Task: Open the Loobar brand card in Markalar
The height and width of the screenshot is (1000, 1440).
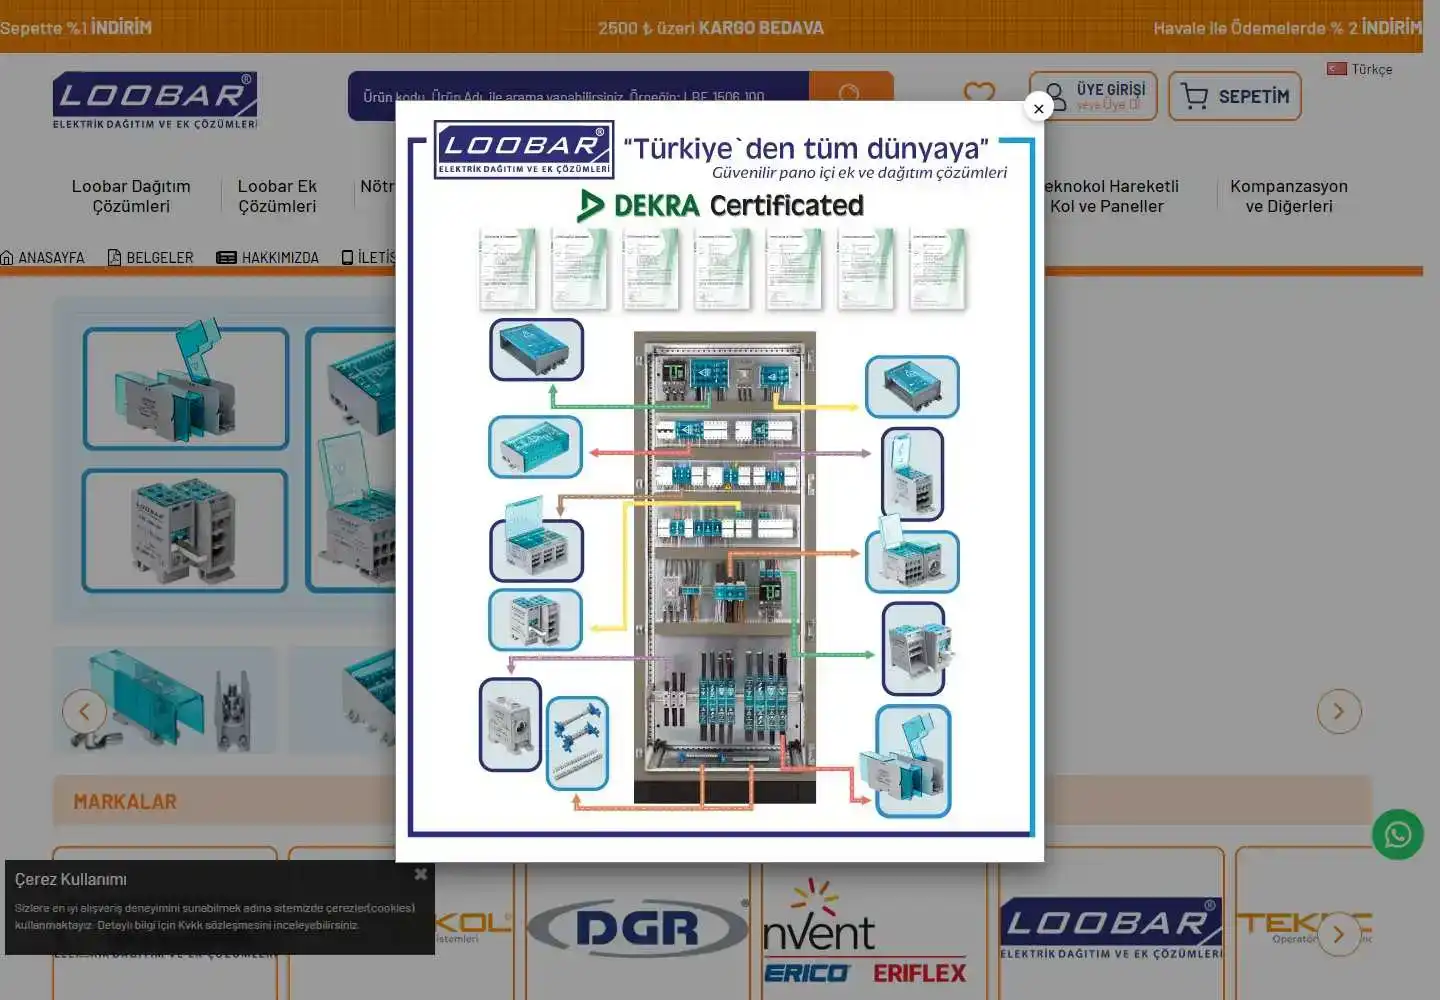Action: pyautogui.click(x=1111, y=929)
